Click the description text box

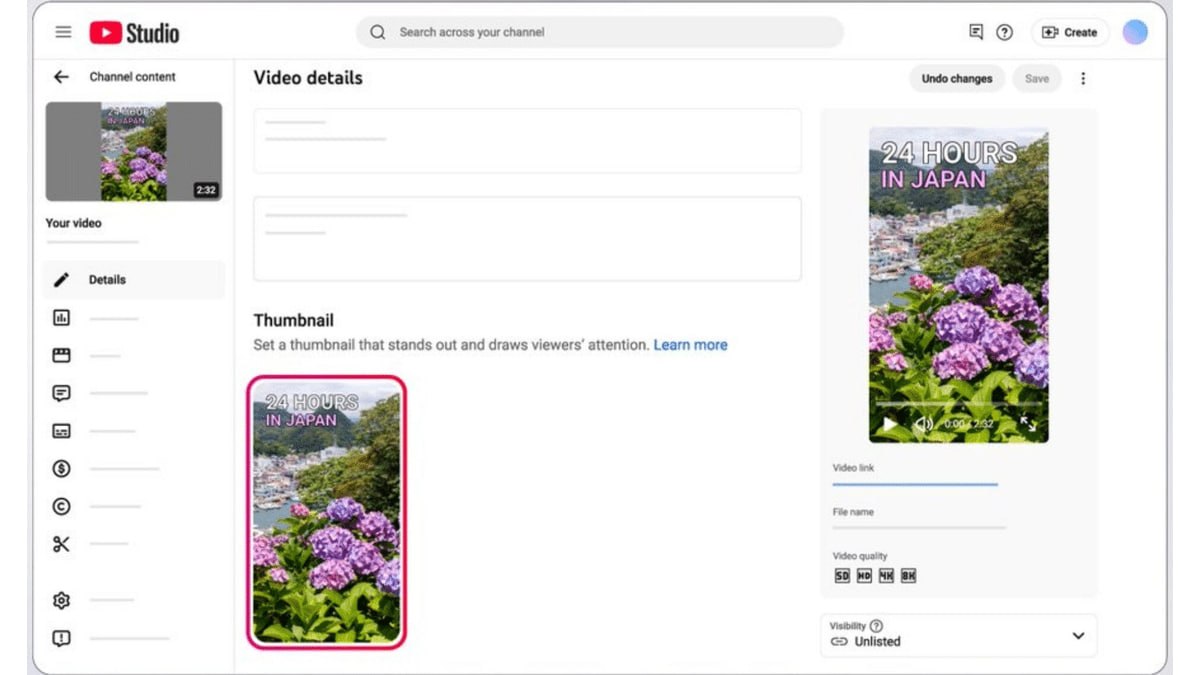[x=527, y=238]
